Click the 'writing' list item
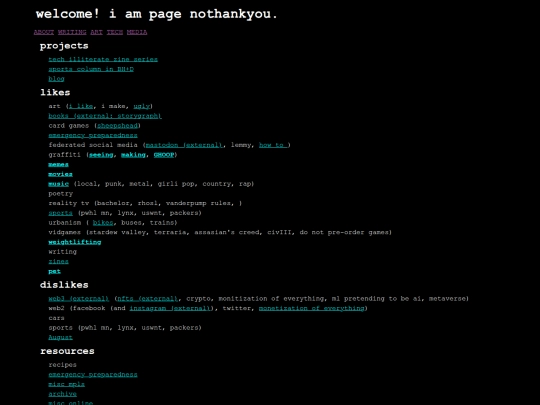 tap(63, 252)
